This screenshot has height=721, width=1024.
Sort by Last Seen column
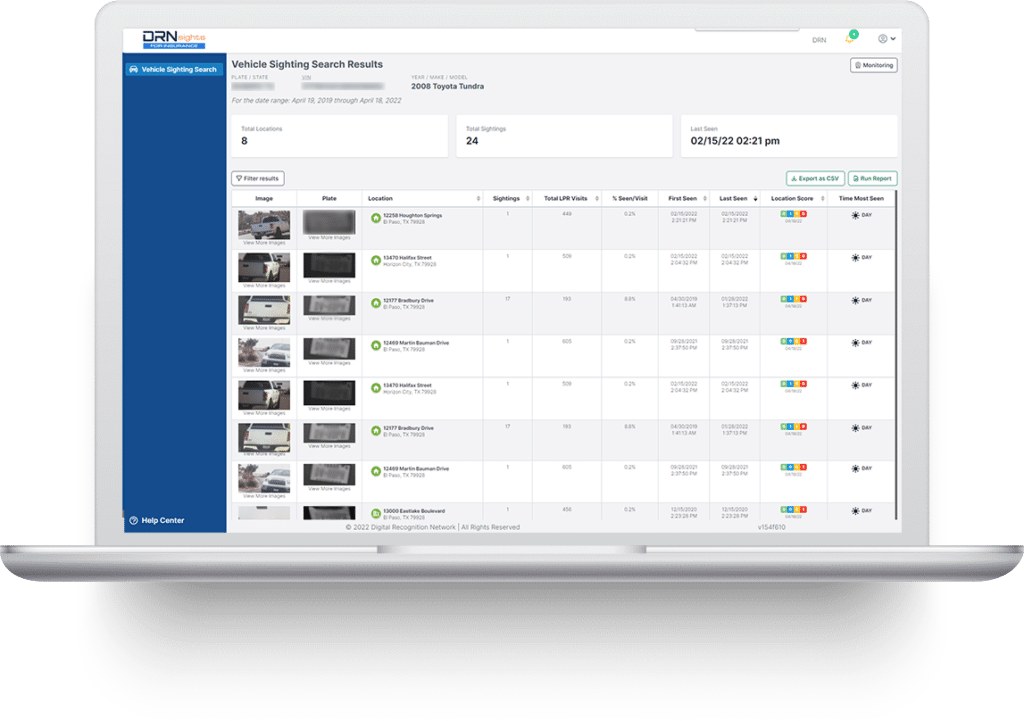click(x=737, y=198)
